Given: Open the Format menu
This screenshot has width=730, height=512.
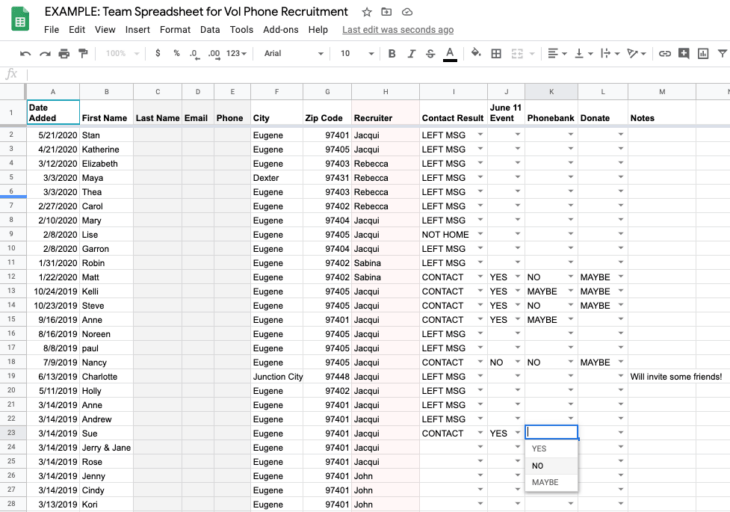Looking at the screenshot, I should [175, 30].
